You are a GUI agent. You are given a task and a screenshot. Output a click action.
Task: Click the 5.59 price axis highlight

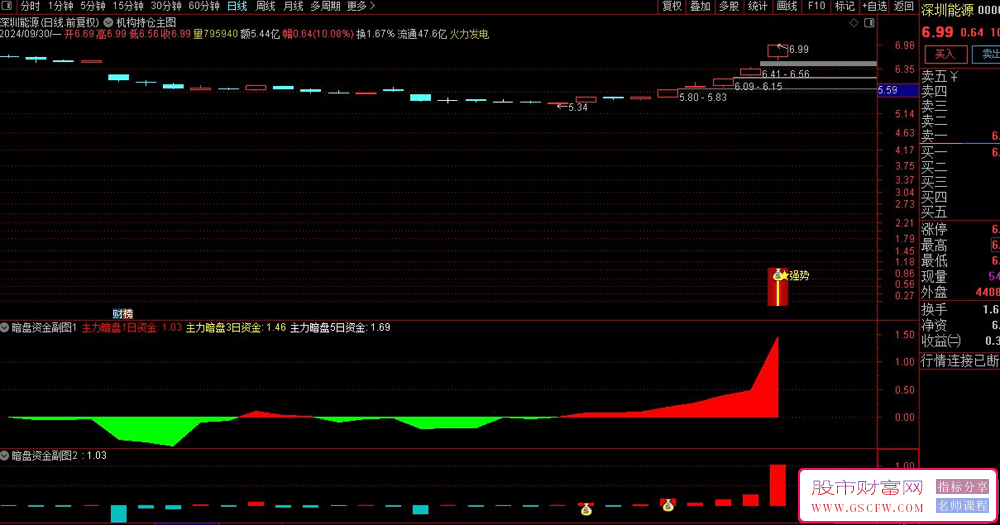pyautogui.click(x=897, y=90)
